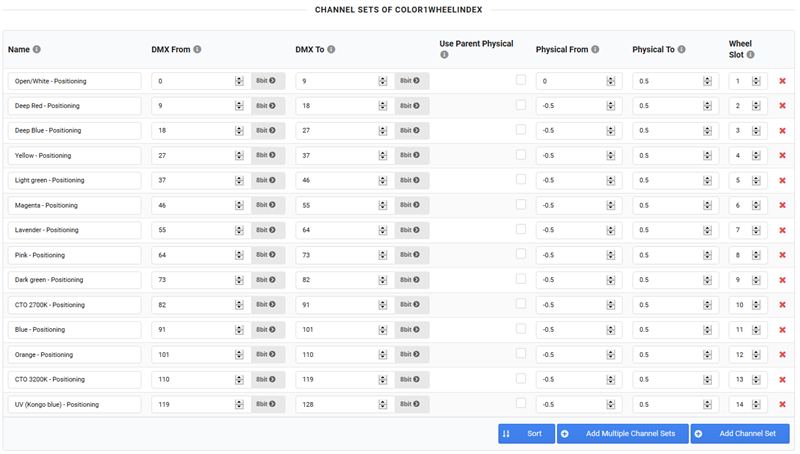Click Wheel Slot field showing 10

[x=748, y=305]
